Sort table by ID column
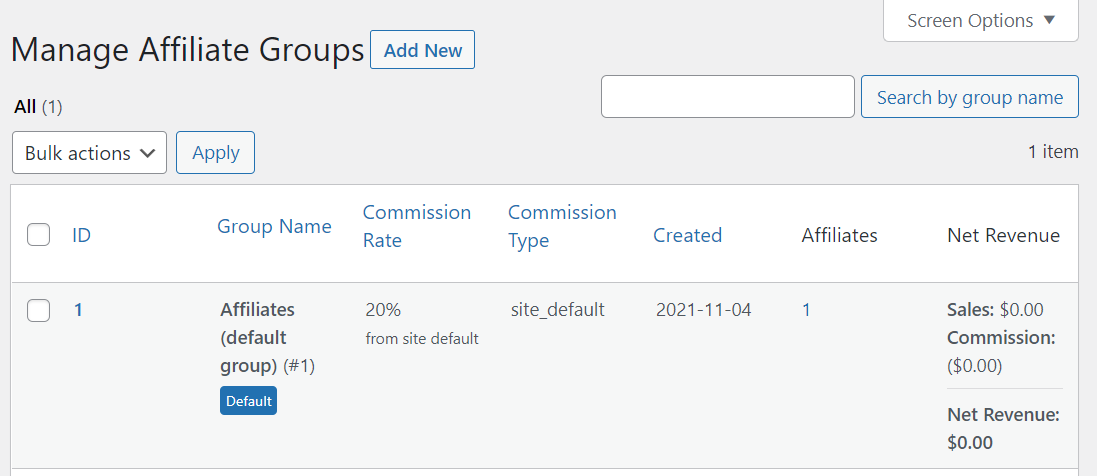Screen dimensions: 1097x476 click(81, 235)
